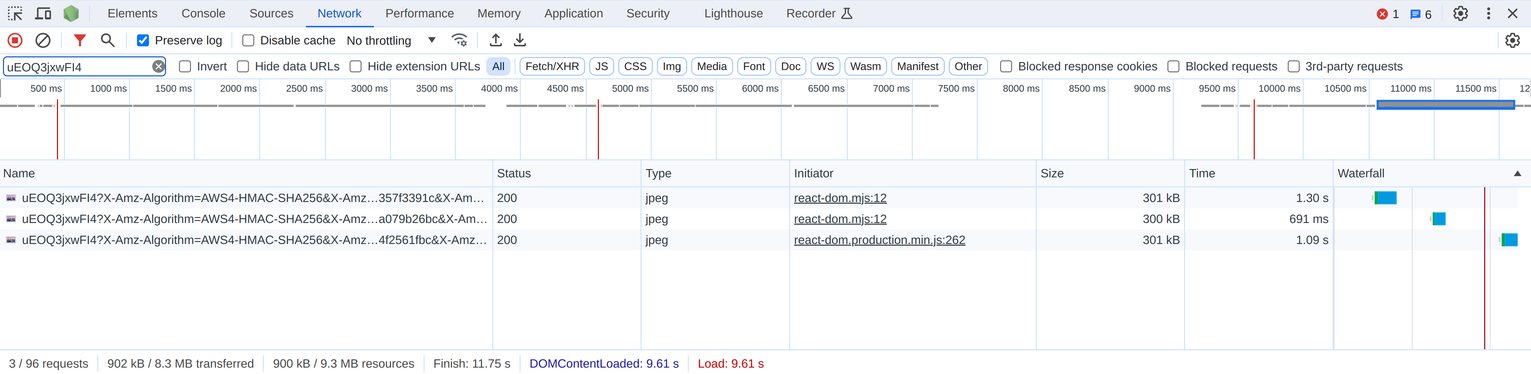Filter by Font requests
The image size is (1531, 374).
click(x=754, y=66)
